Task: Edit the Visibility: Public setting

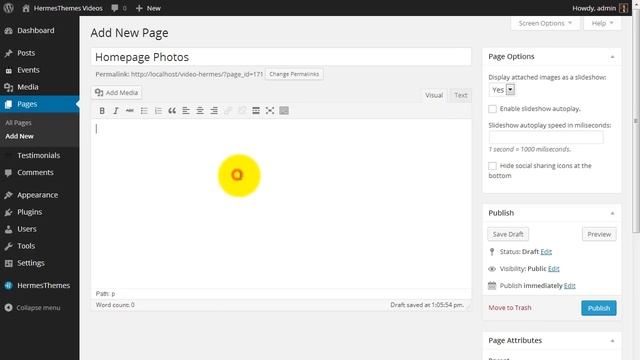Action: (x=553, y=269)
